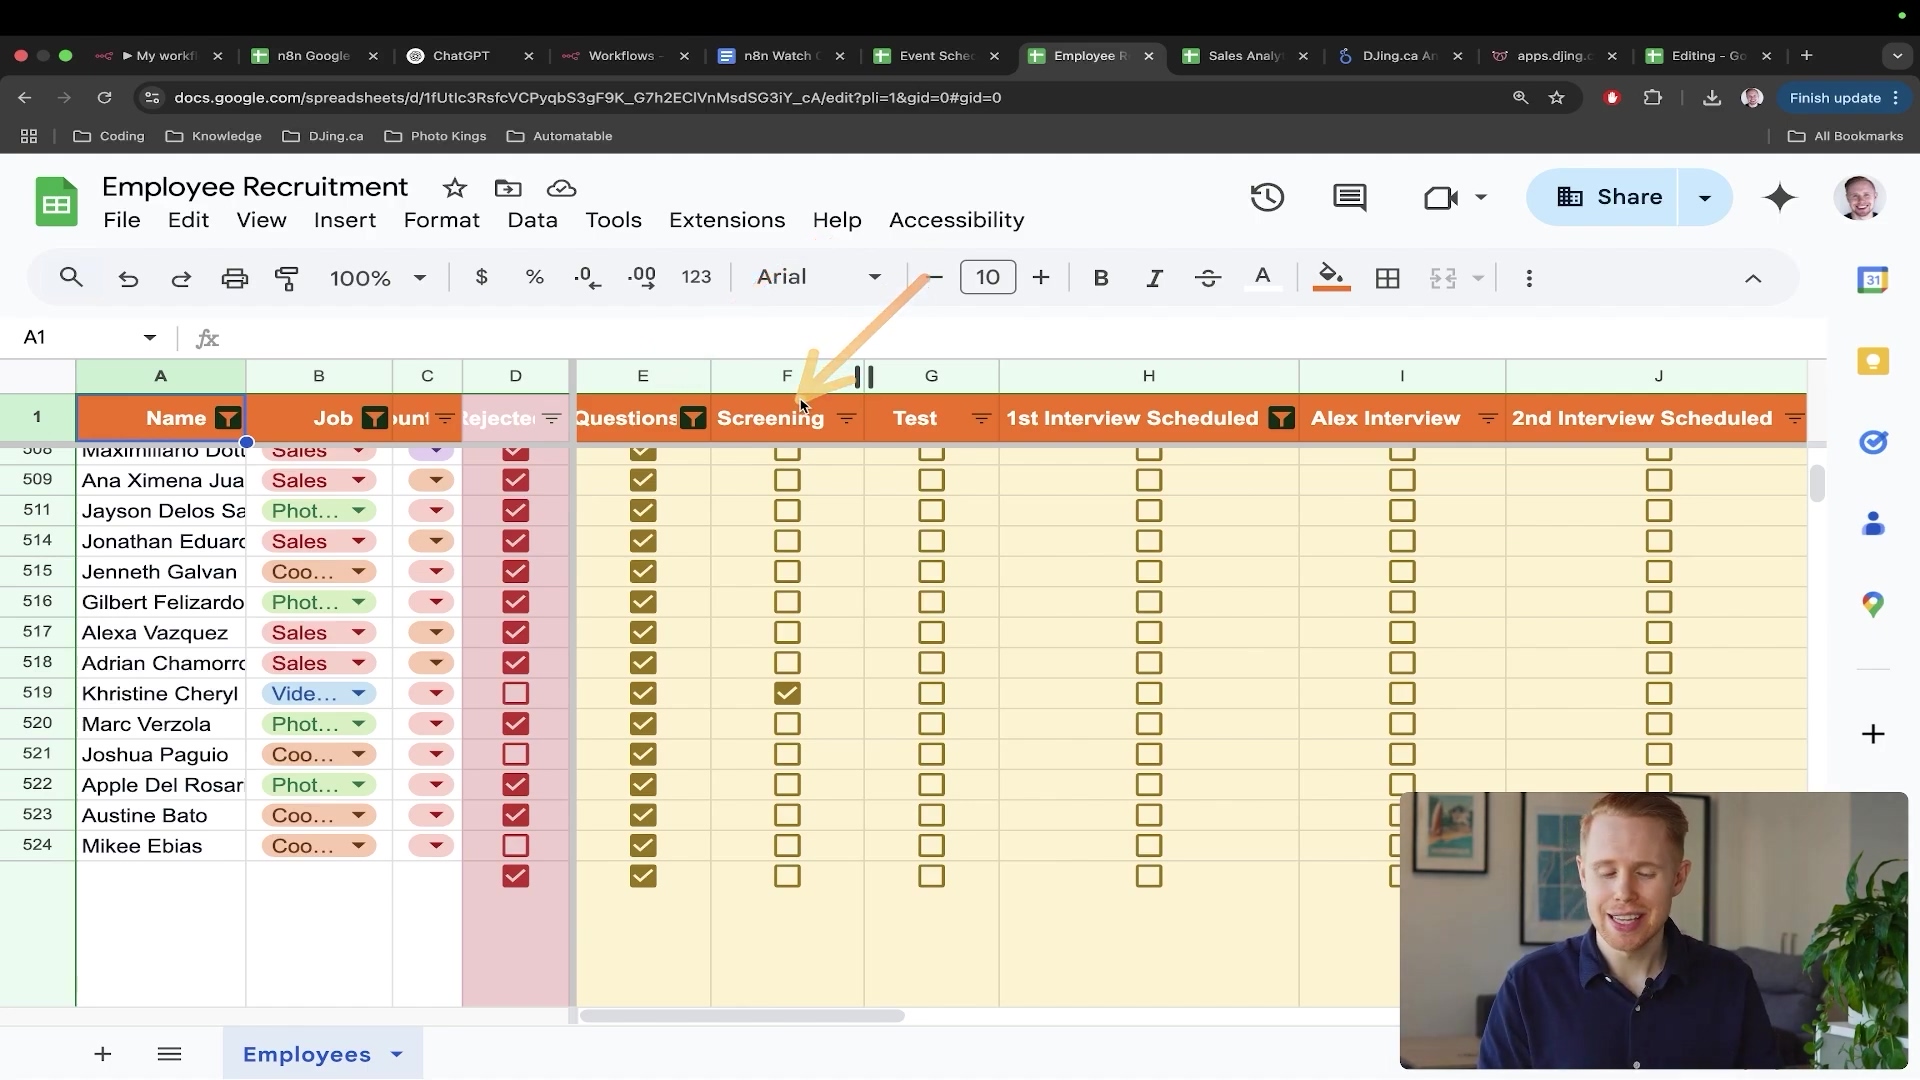Click the Gemini spark icon
Viewport: 1920px width, 1080px height.
[1780, 197]
